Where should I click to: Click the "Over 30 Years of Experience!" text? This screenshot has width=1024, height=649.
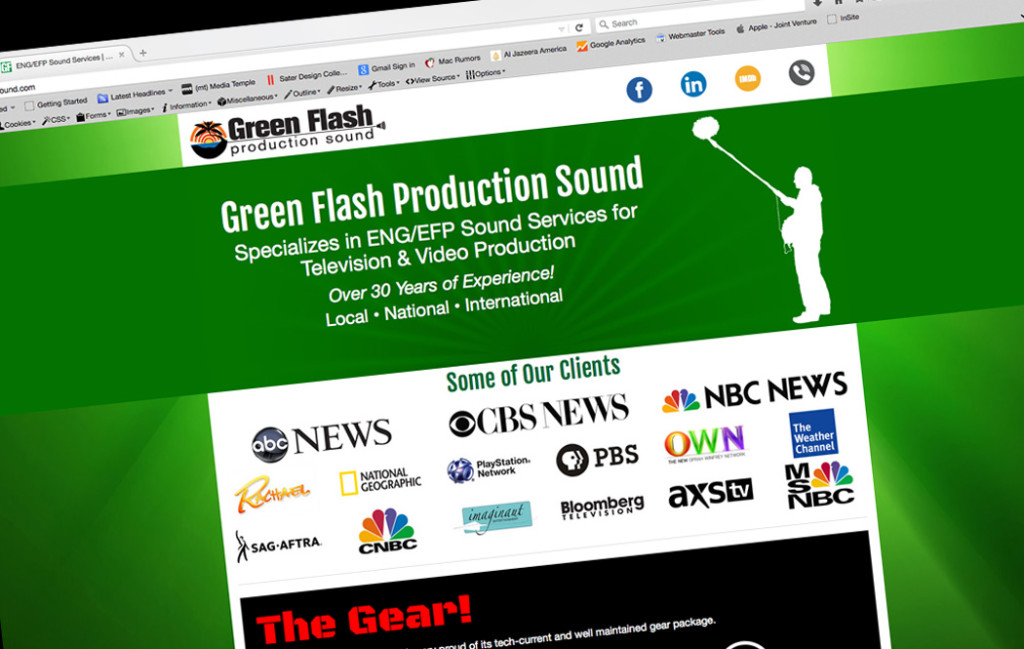point(441,285)
